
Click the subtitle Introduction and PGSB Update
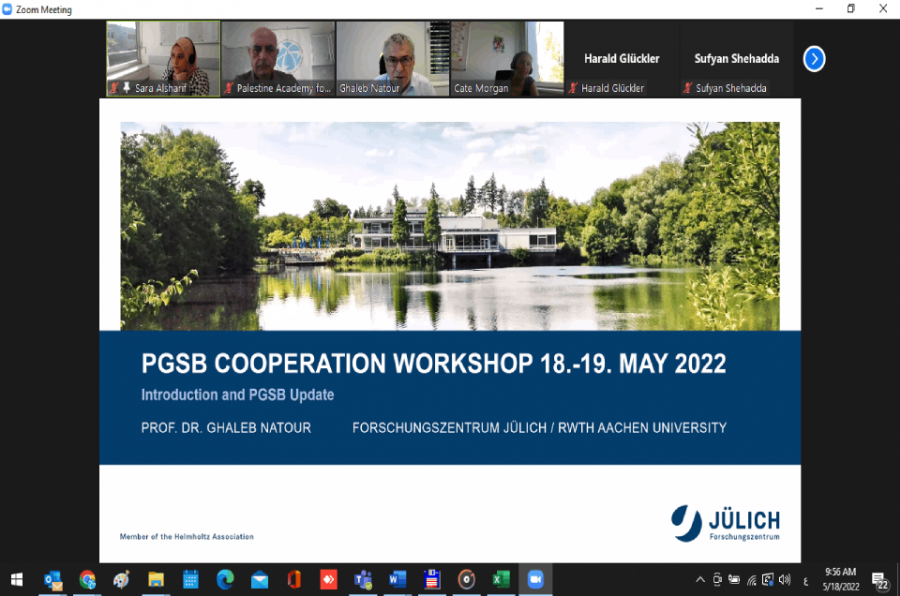pyautogui.click(x=238, y=395)
